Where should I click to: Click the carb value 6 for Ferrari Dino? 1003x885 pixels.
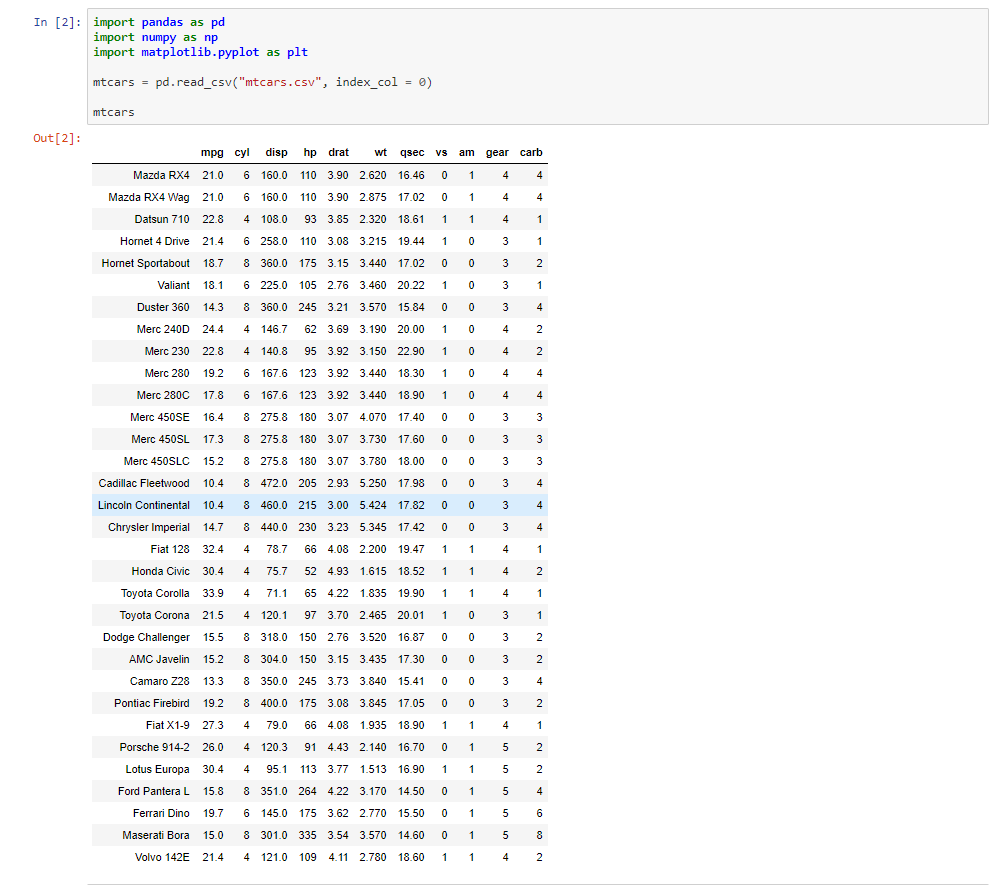pyautogui.click(x=539, y=813)
